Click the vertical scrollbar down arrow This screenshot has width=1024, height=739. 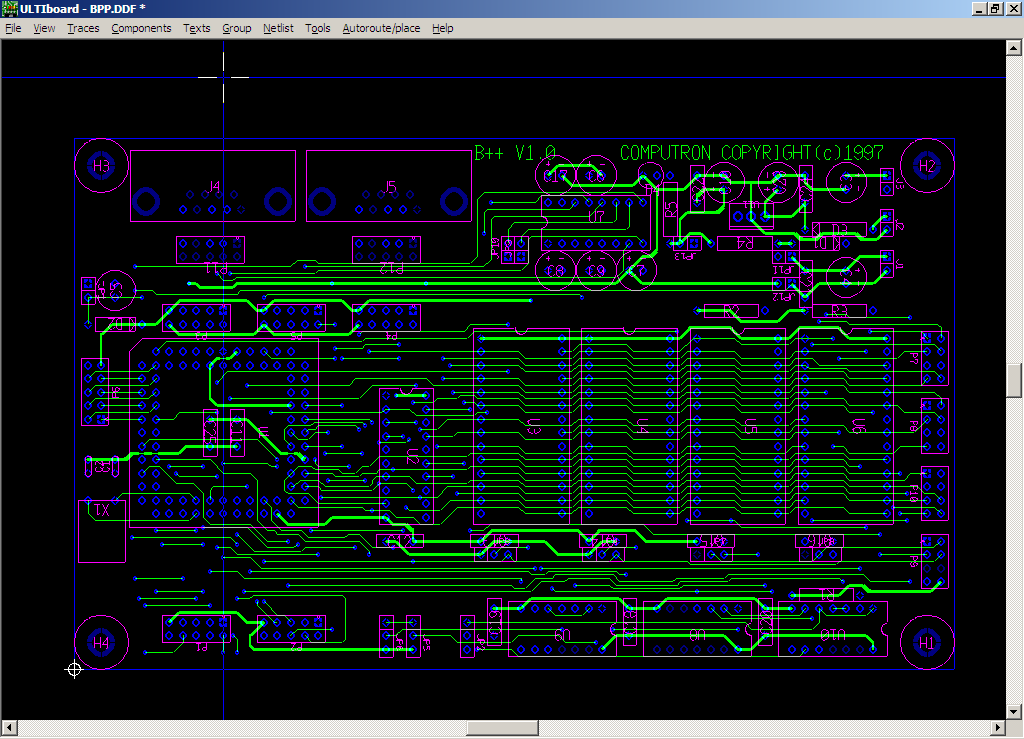[1014, 711]
